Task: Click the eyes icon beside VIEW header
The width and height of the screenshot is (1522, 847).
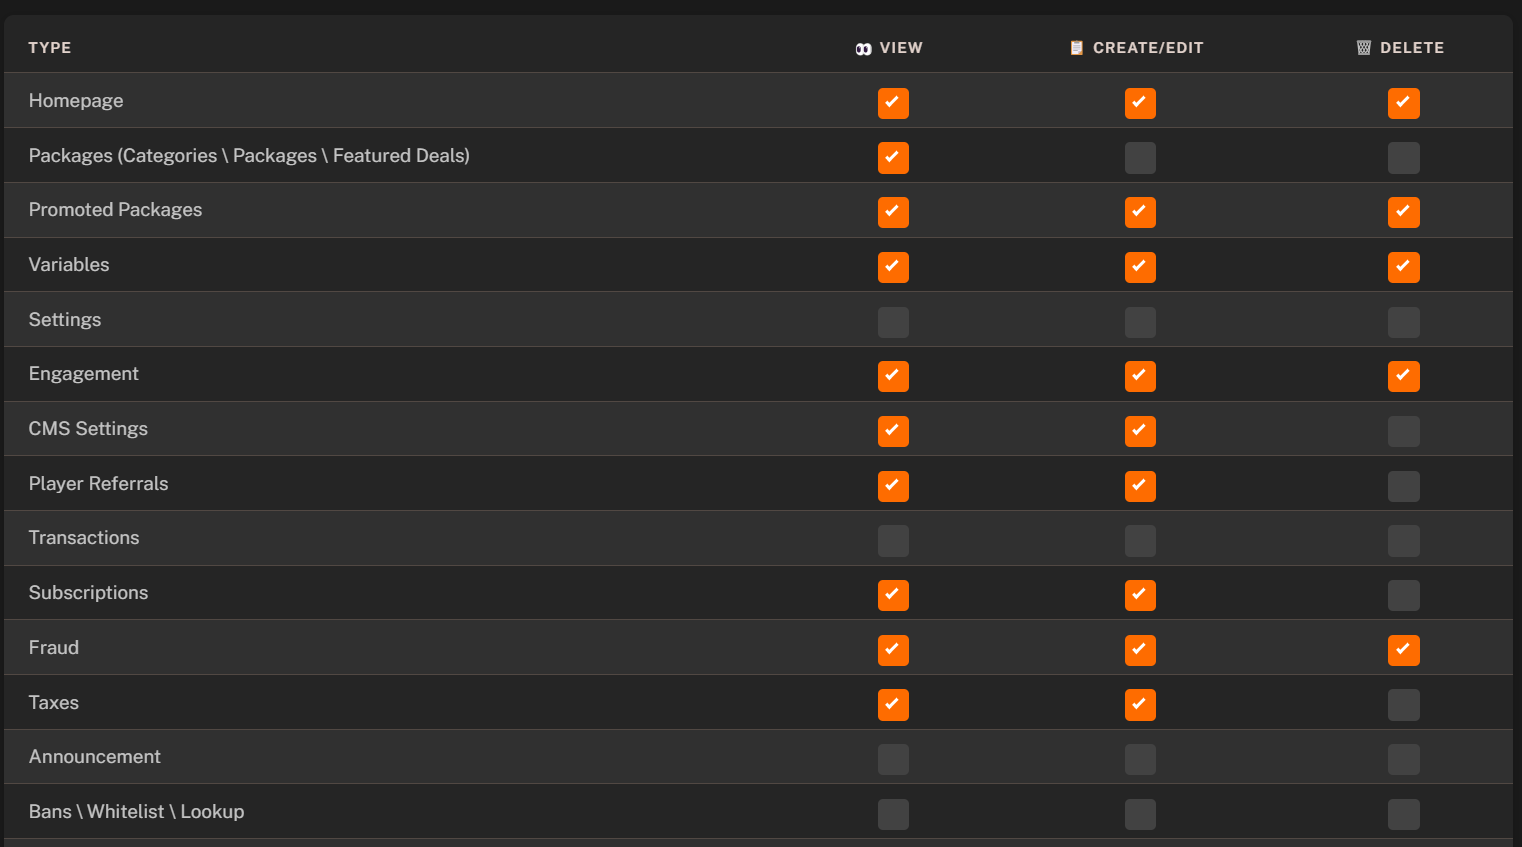Action: coord(864,49)
